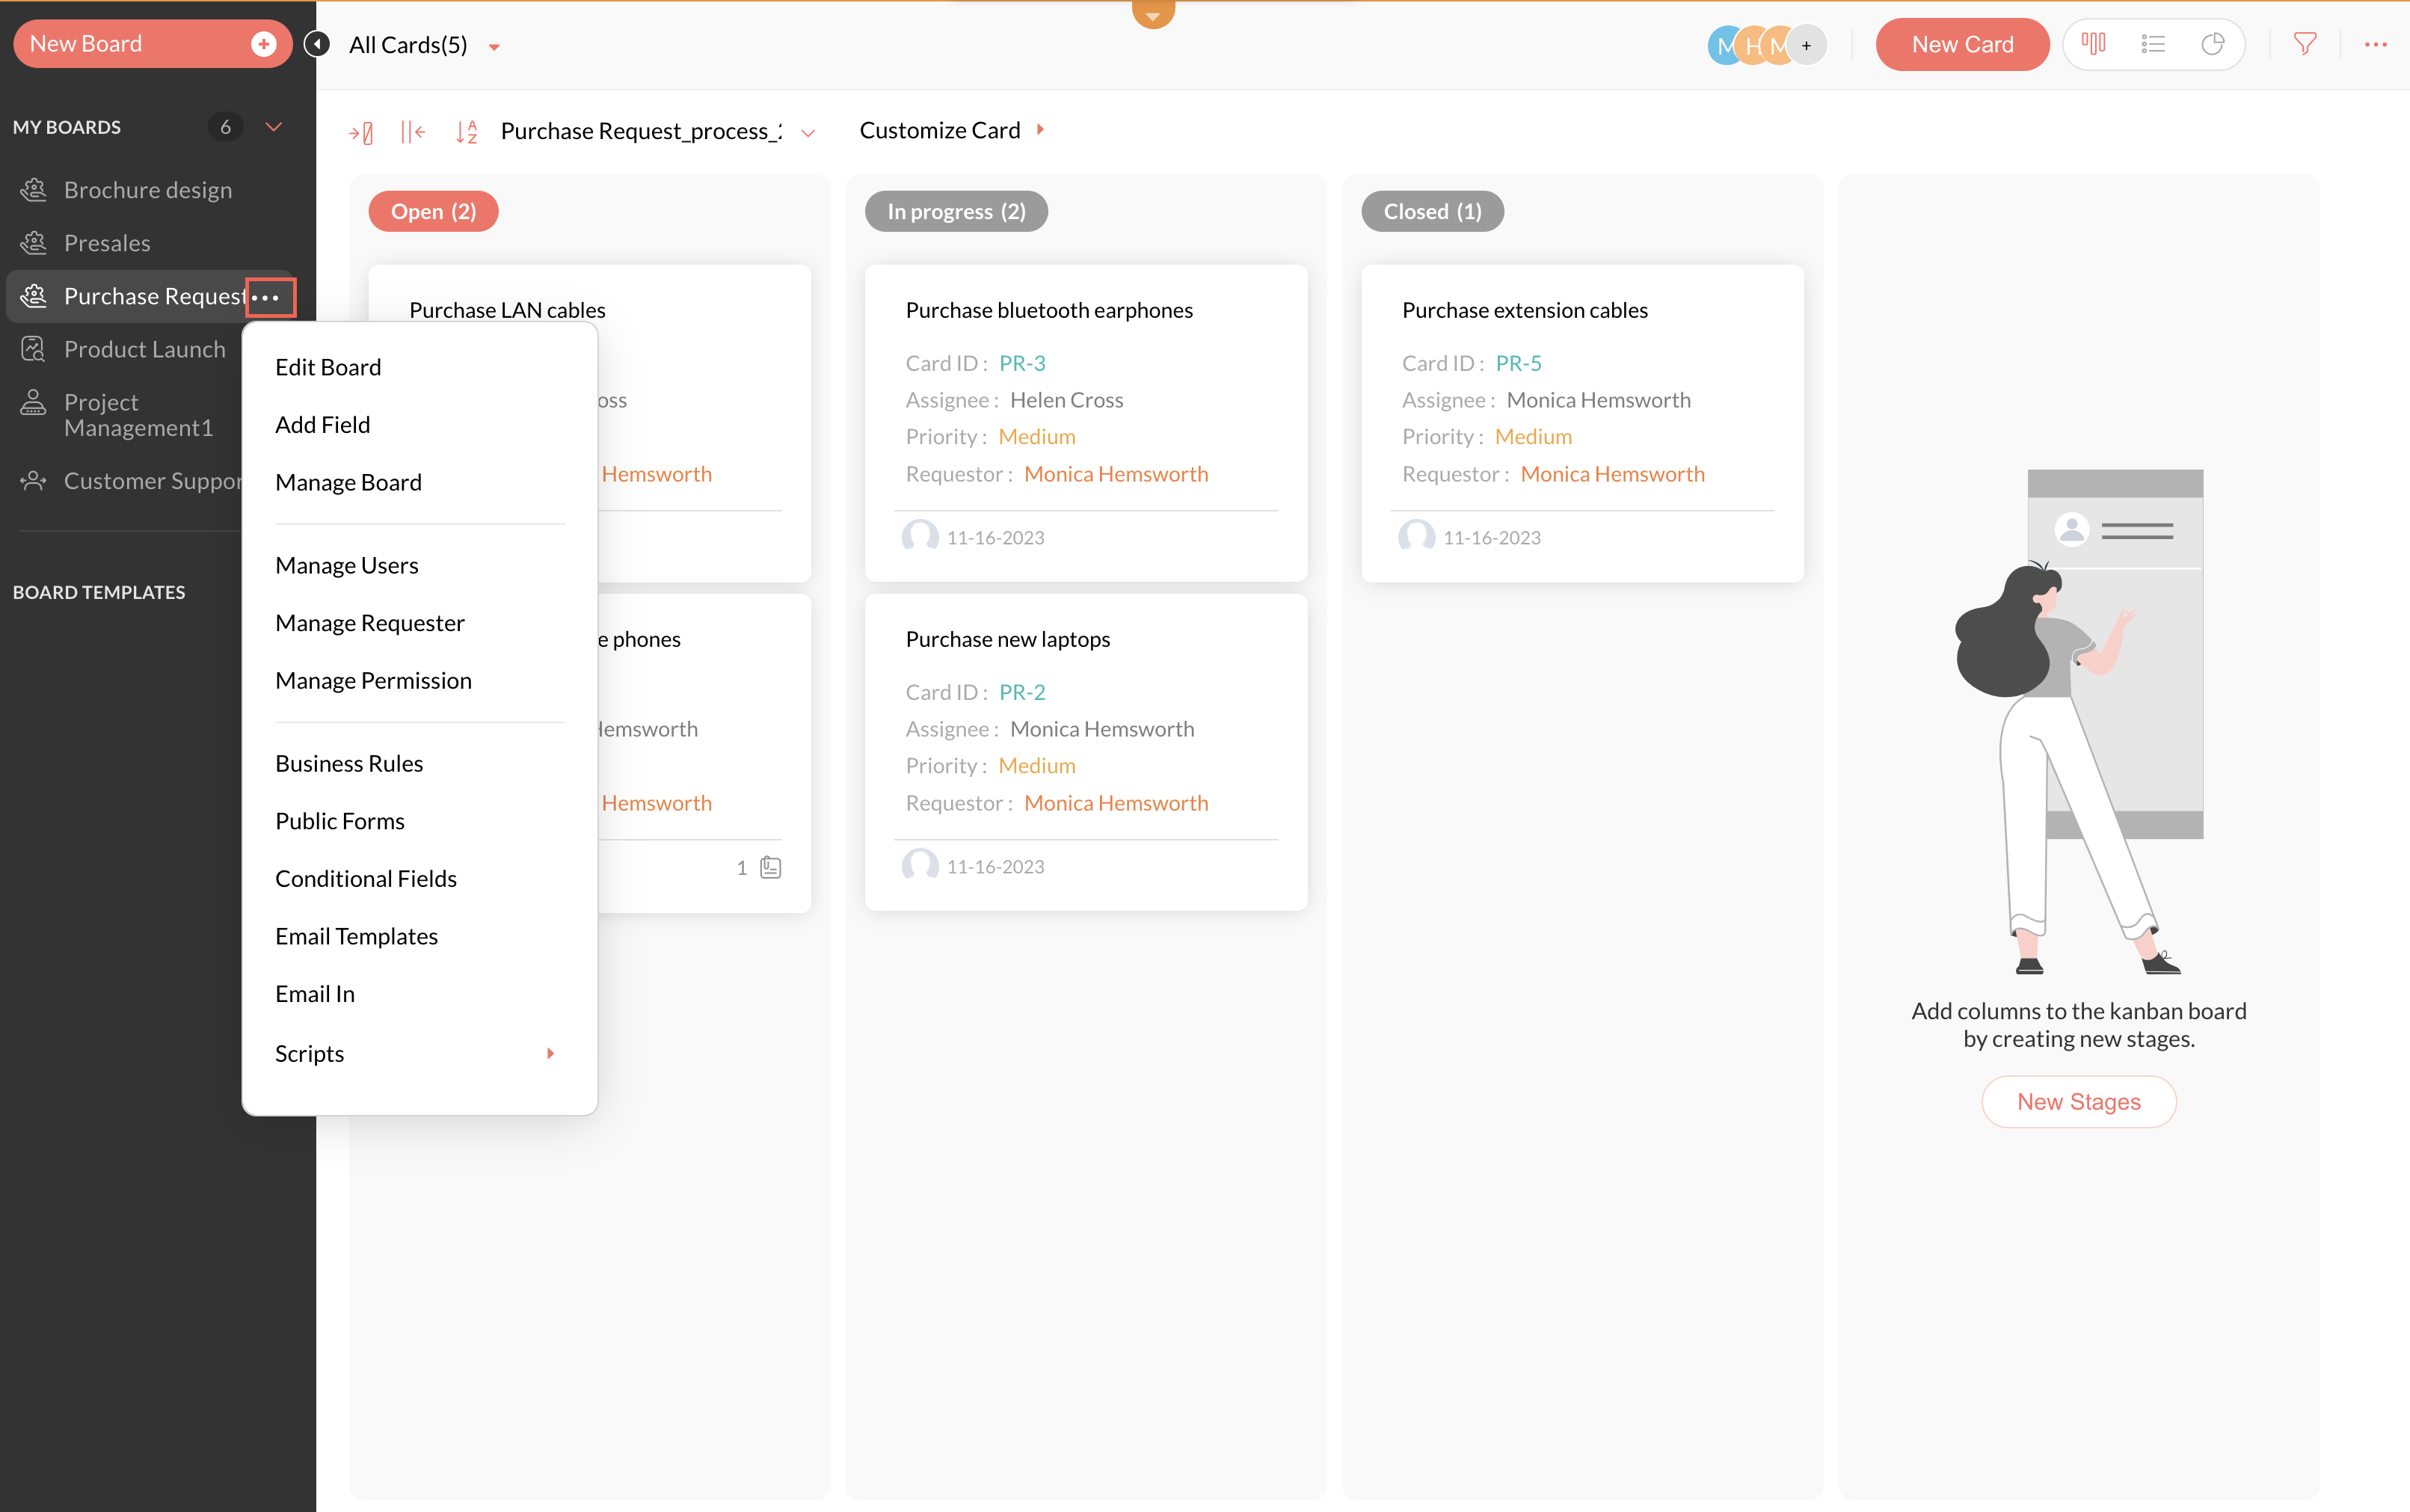Click the sort A-Z icon
This screenshot has width=2410, height=1512.
coord(466,131)
